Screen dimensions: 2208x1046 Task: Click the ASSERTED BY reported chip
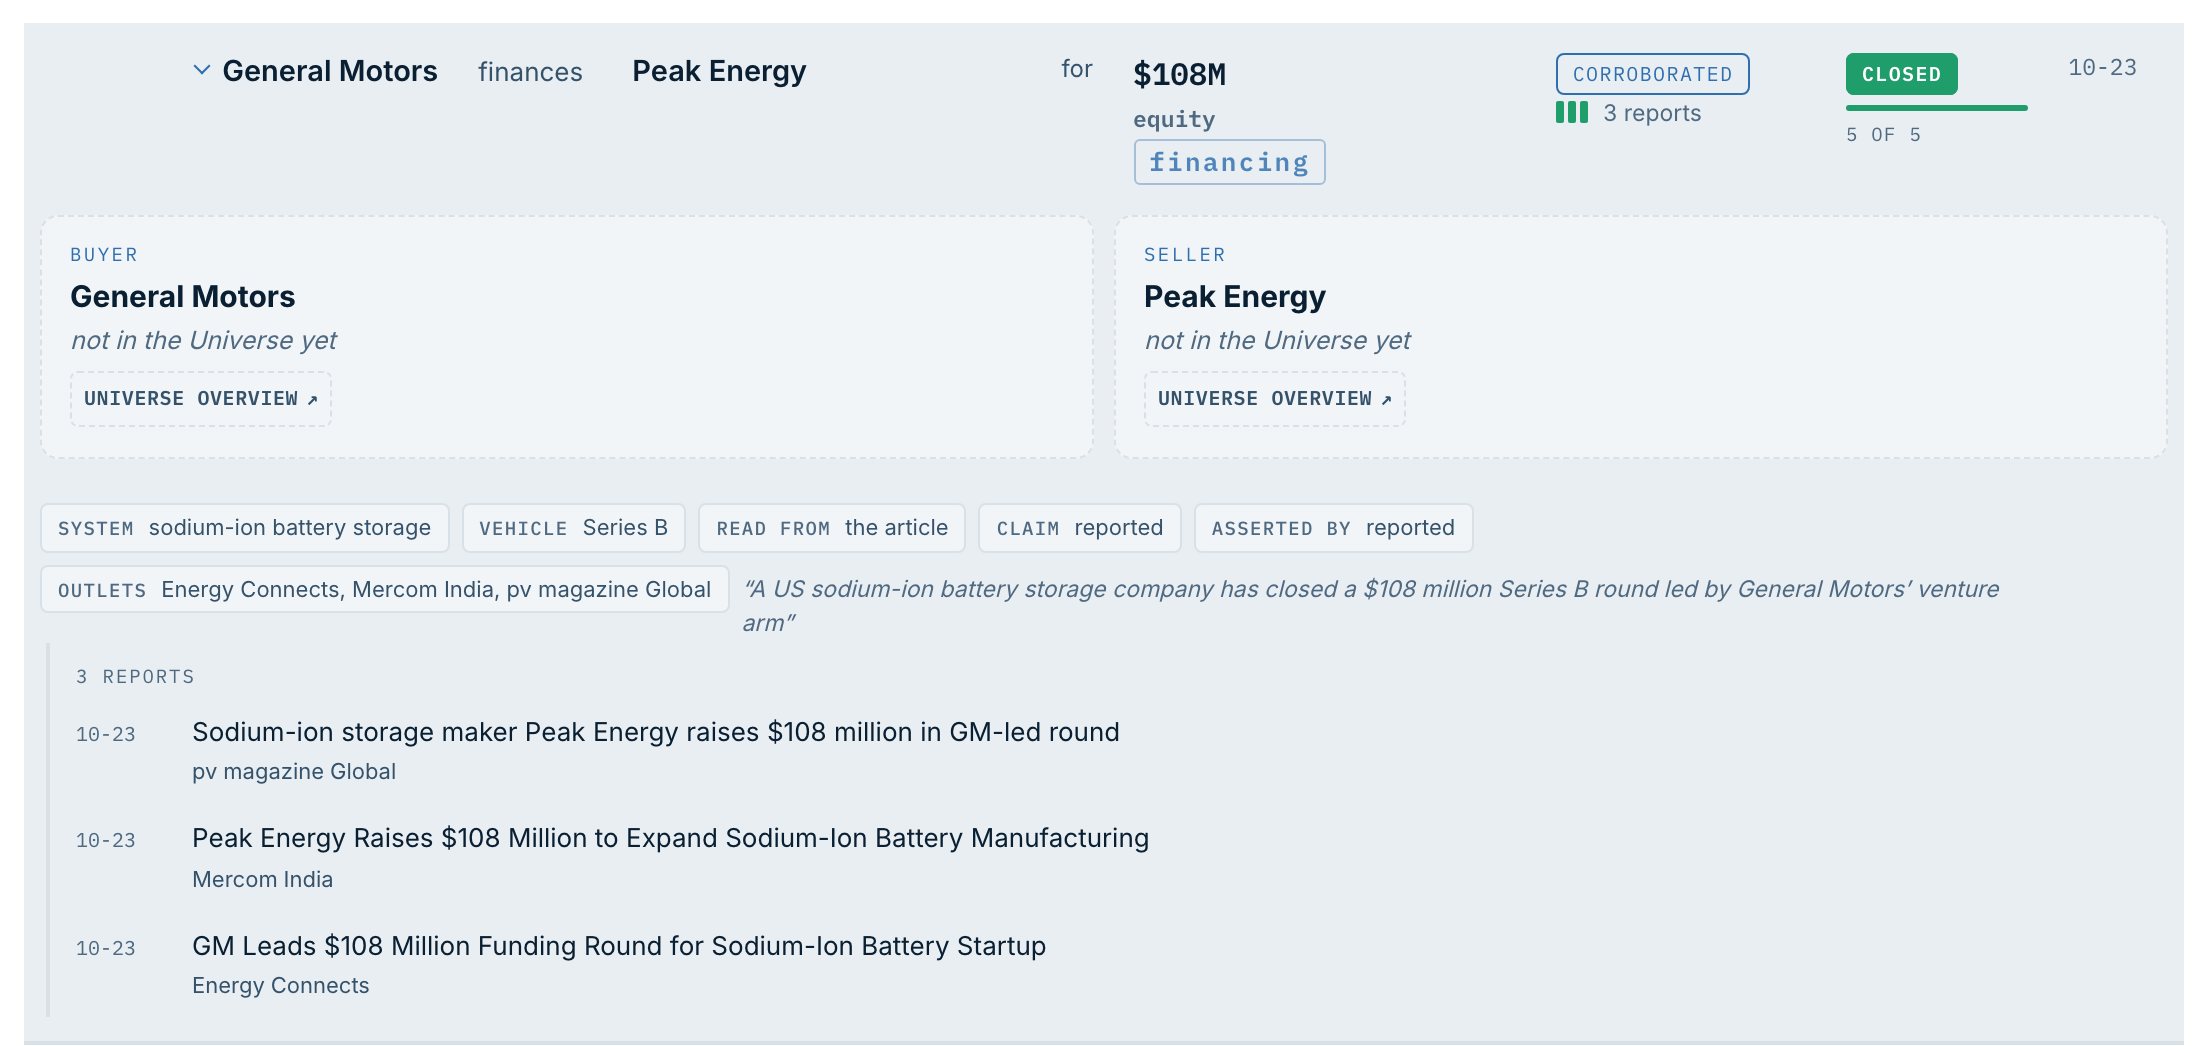[x=1334, y=528]
